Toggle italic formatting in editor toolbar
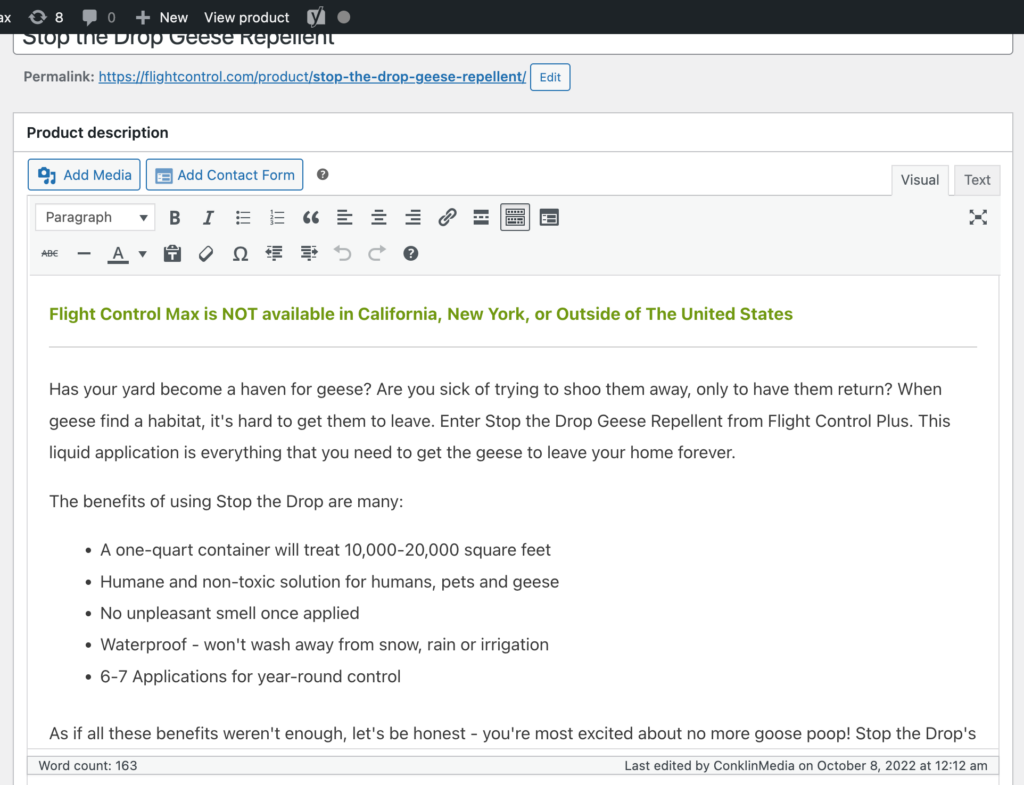This screenshot has height=785, width=1024. 208,217
